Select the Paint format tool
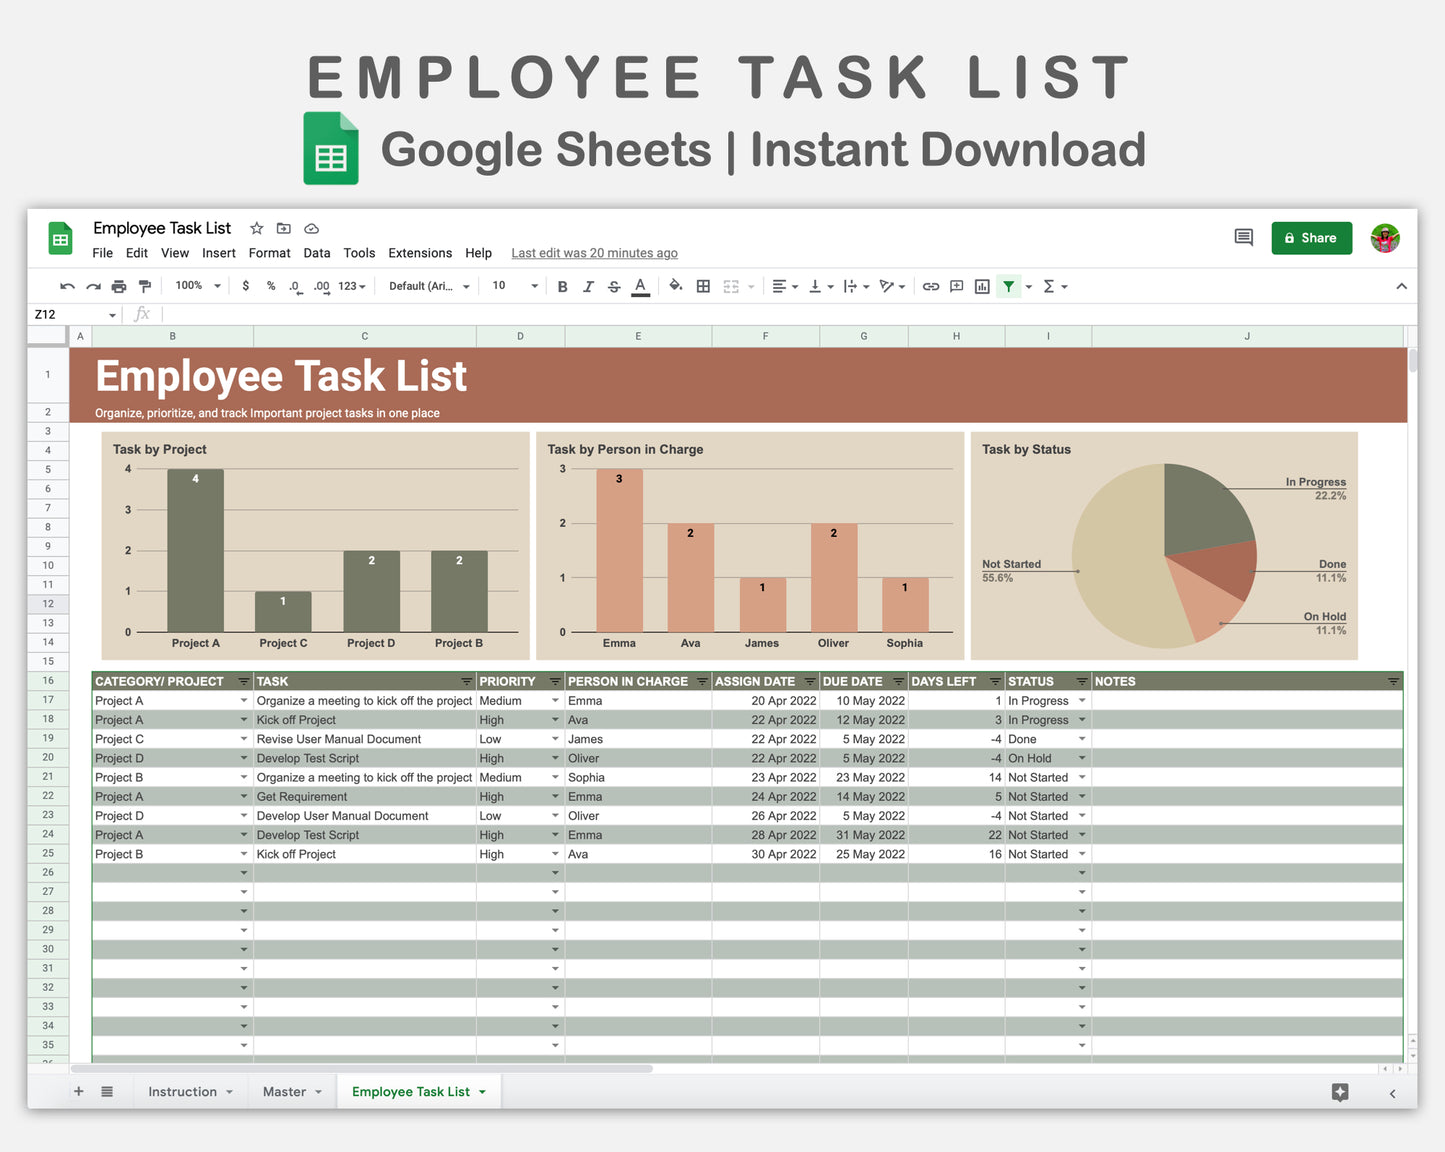Image resolution: width=1445 pixels, height=1152 pixels. click(x=144, y=286)
